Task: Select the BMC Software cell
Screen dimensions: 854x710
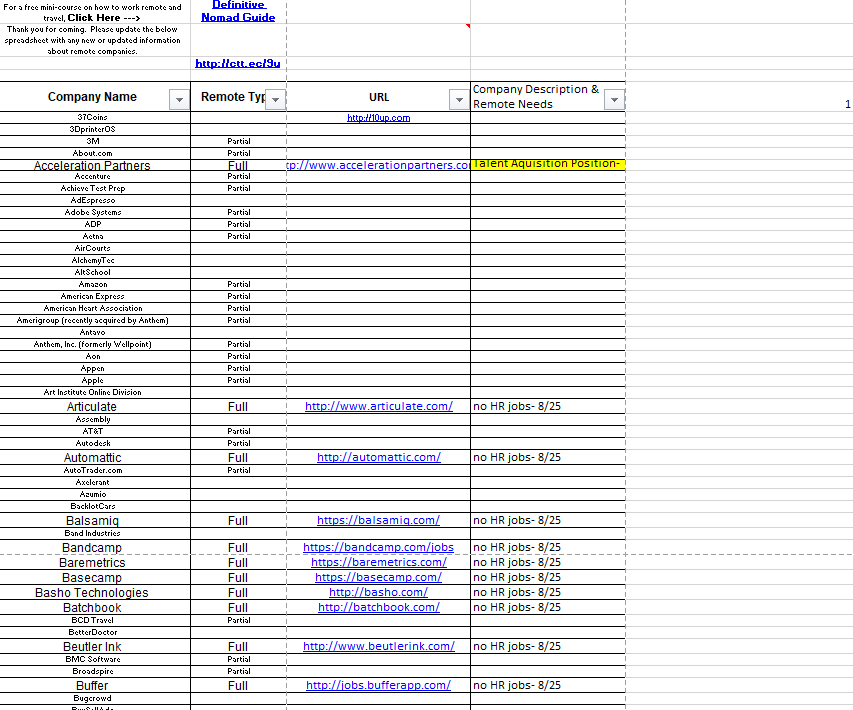Action: point(93,659)
